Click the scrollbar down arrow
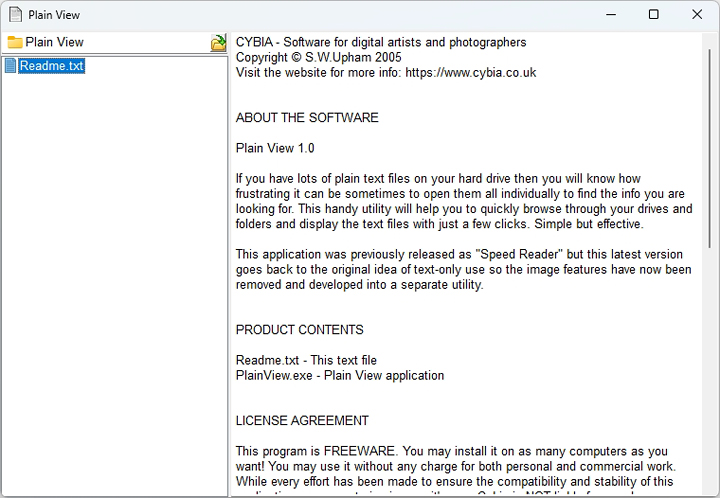Viewport: 720px width, 498px height. click(x=711, y=489)
